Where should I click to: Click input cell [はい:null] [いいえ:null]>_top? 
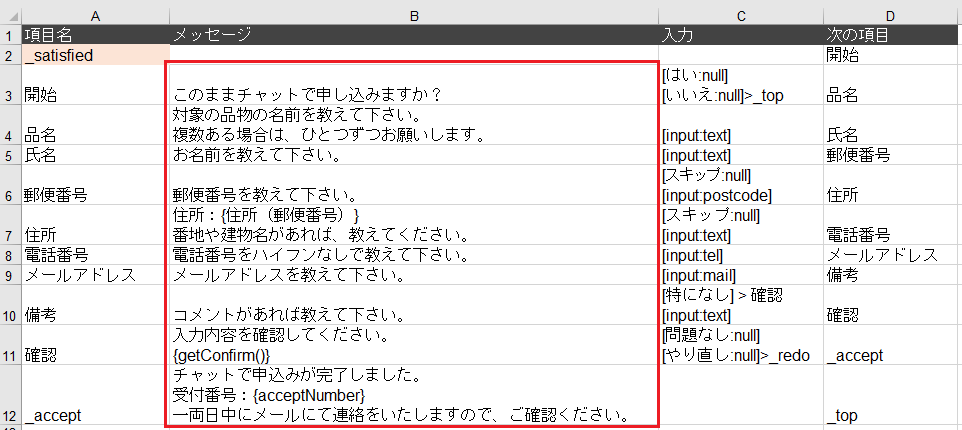click(x=741, y=85)
